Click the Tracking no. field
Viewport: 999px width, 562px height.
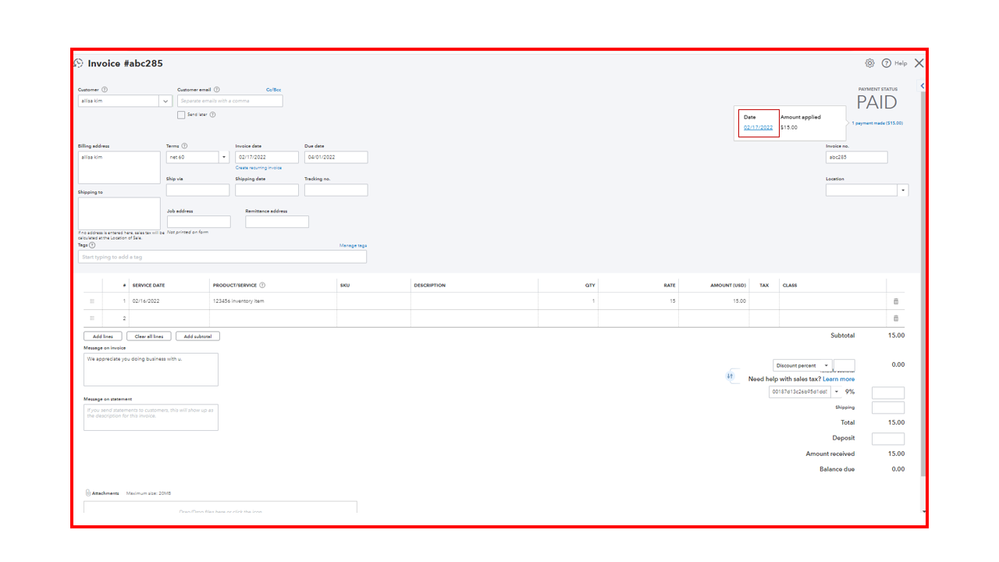[x=336, y=191]
